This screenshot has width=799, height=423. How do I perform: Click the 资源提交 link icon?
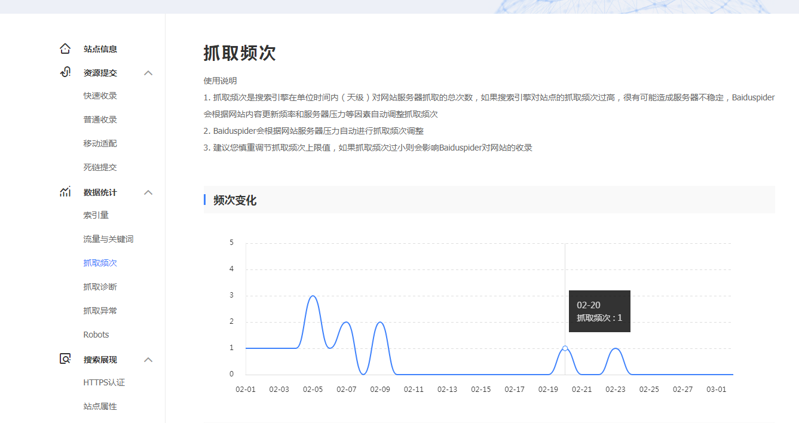point(65,72)
